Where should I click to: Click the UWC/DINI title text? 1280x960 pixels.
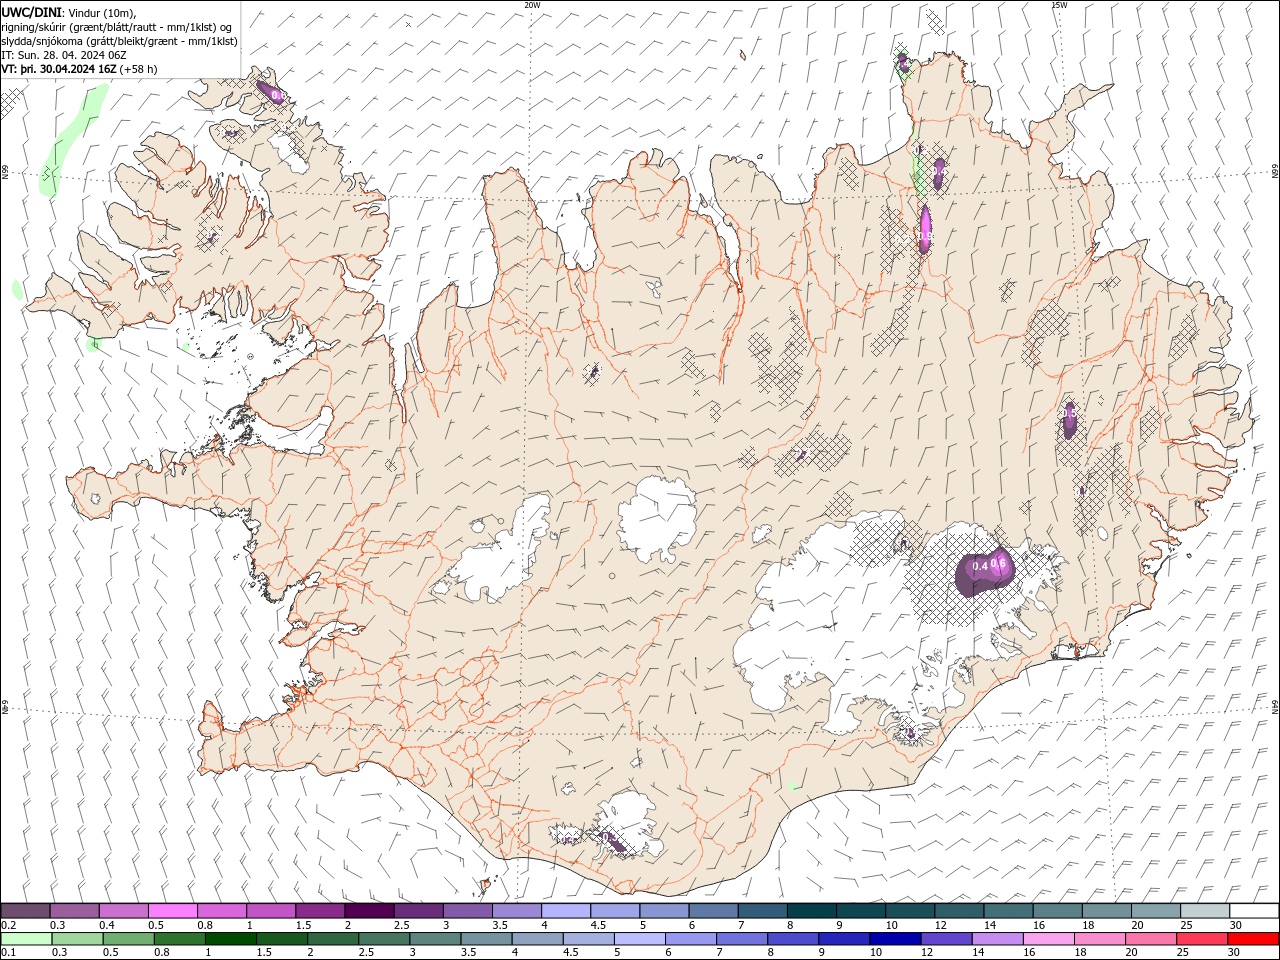[x=31, y=12]
